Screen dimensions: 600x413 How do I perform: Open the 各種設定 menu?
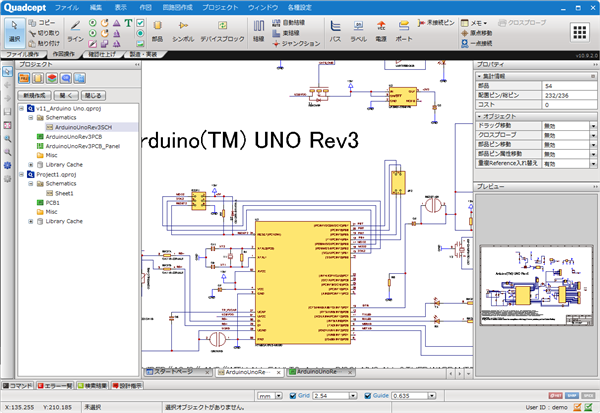tap(300, 7)
